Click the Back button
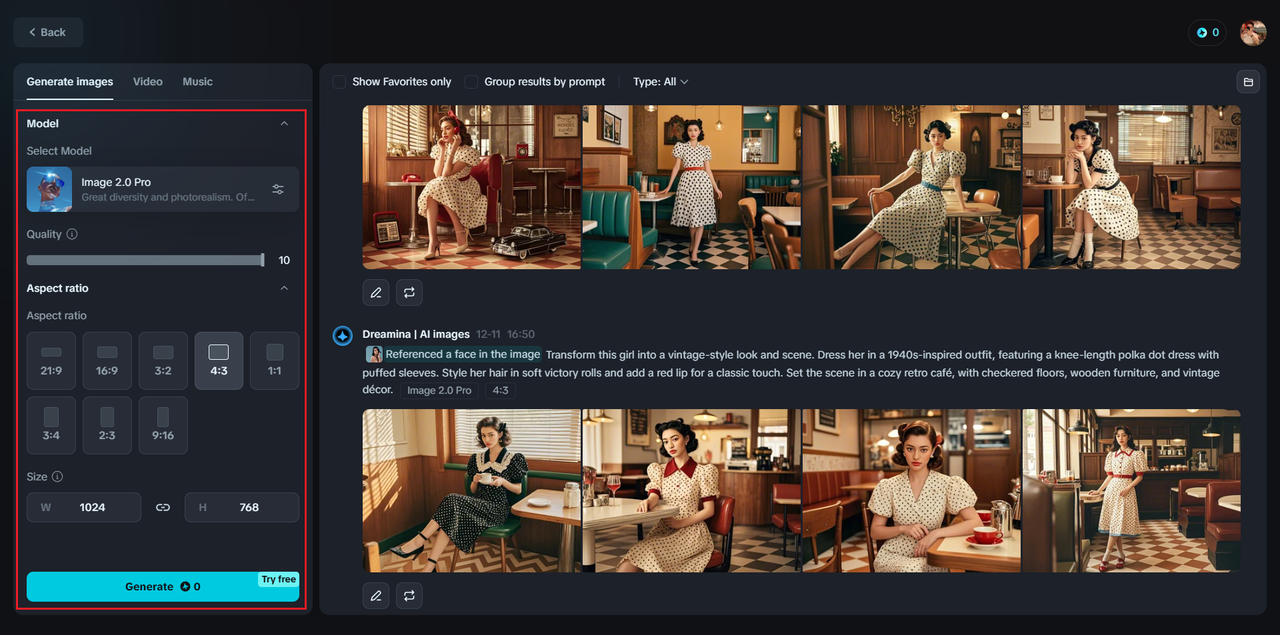1280x635 pixels. tap(48, 32)
